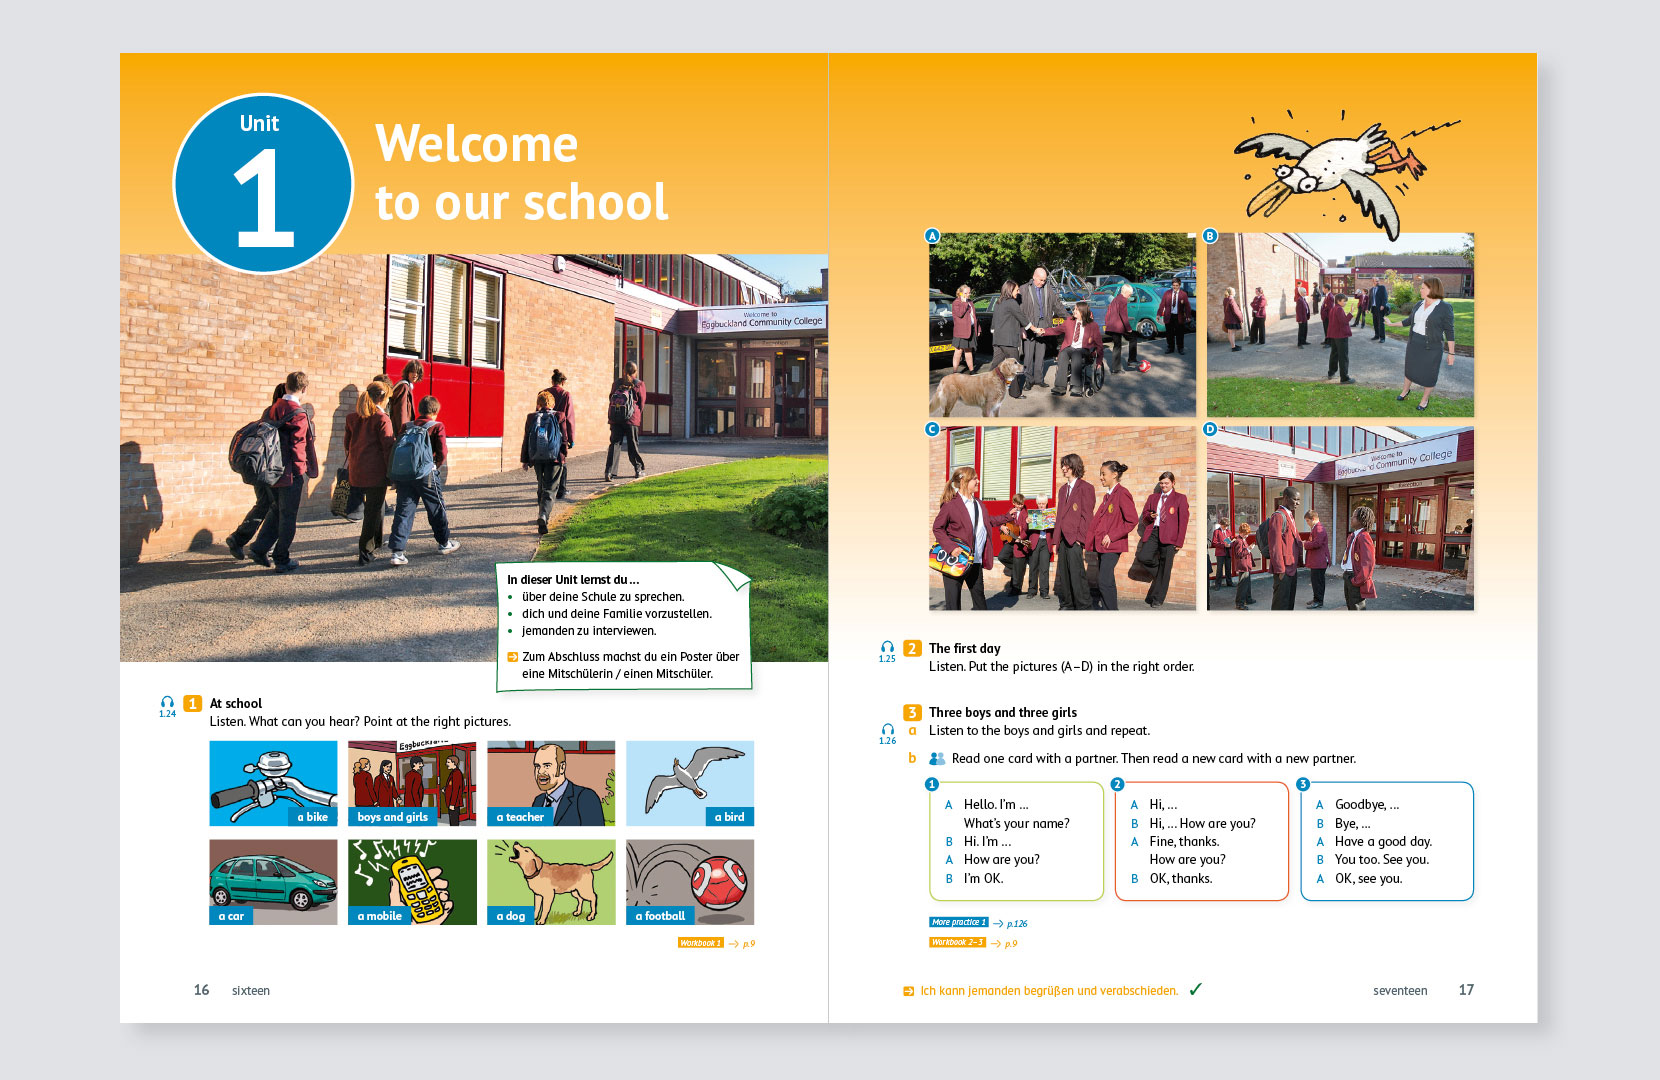
Task: Select the blue letter A photo marker
Action: (x=932, y=236)
